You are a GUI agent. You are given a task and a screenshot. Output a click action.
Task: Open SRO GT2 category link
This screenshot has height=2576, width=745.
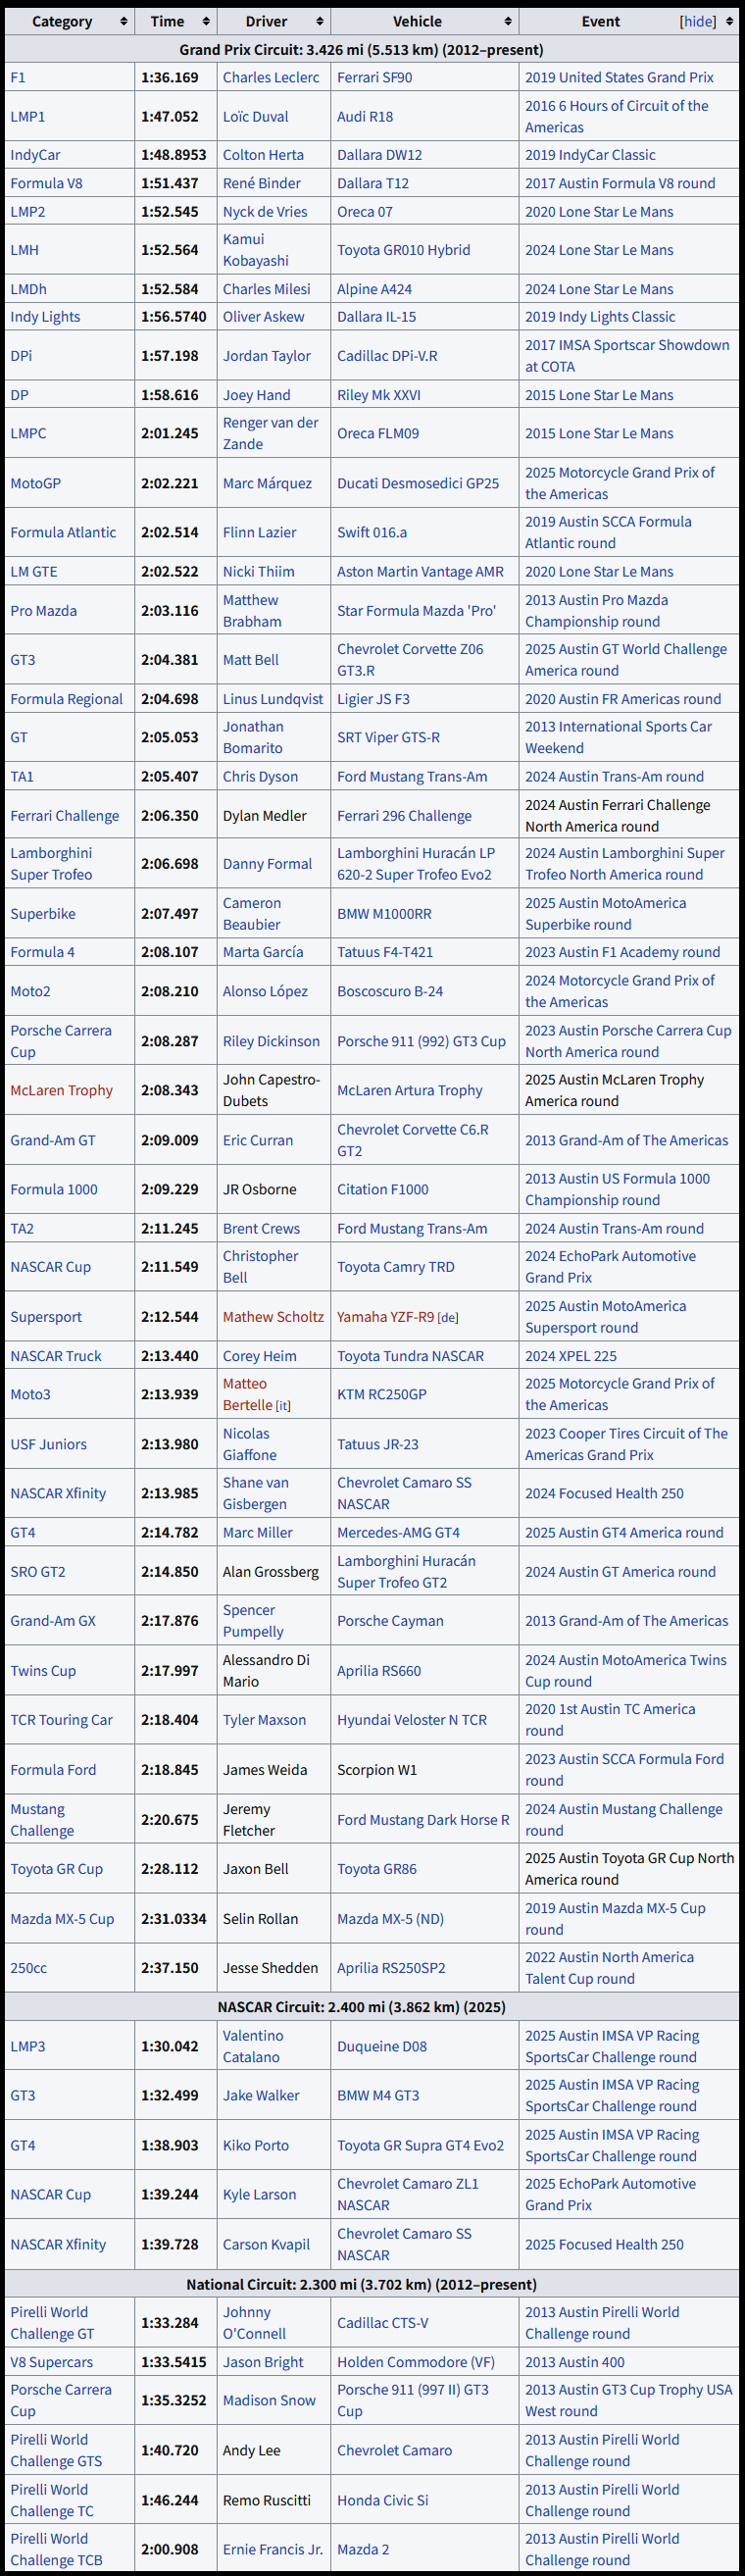(37, 1572)
